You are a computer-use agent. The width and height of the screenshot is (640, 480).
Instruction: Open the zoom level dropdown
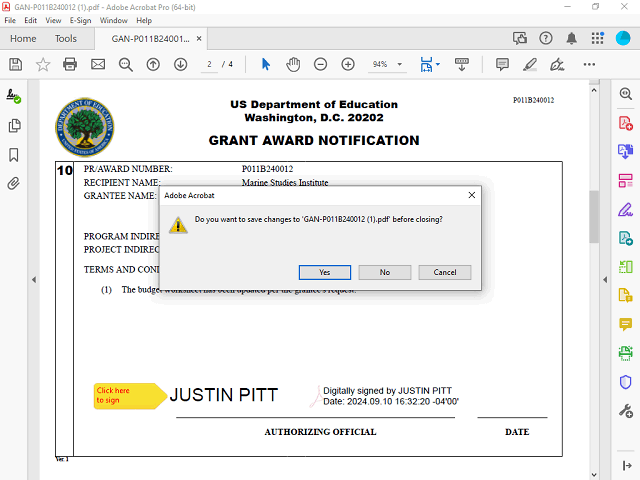[x=400, y=64]
